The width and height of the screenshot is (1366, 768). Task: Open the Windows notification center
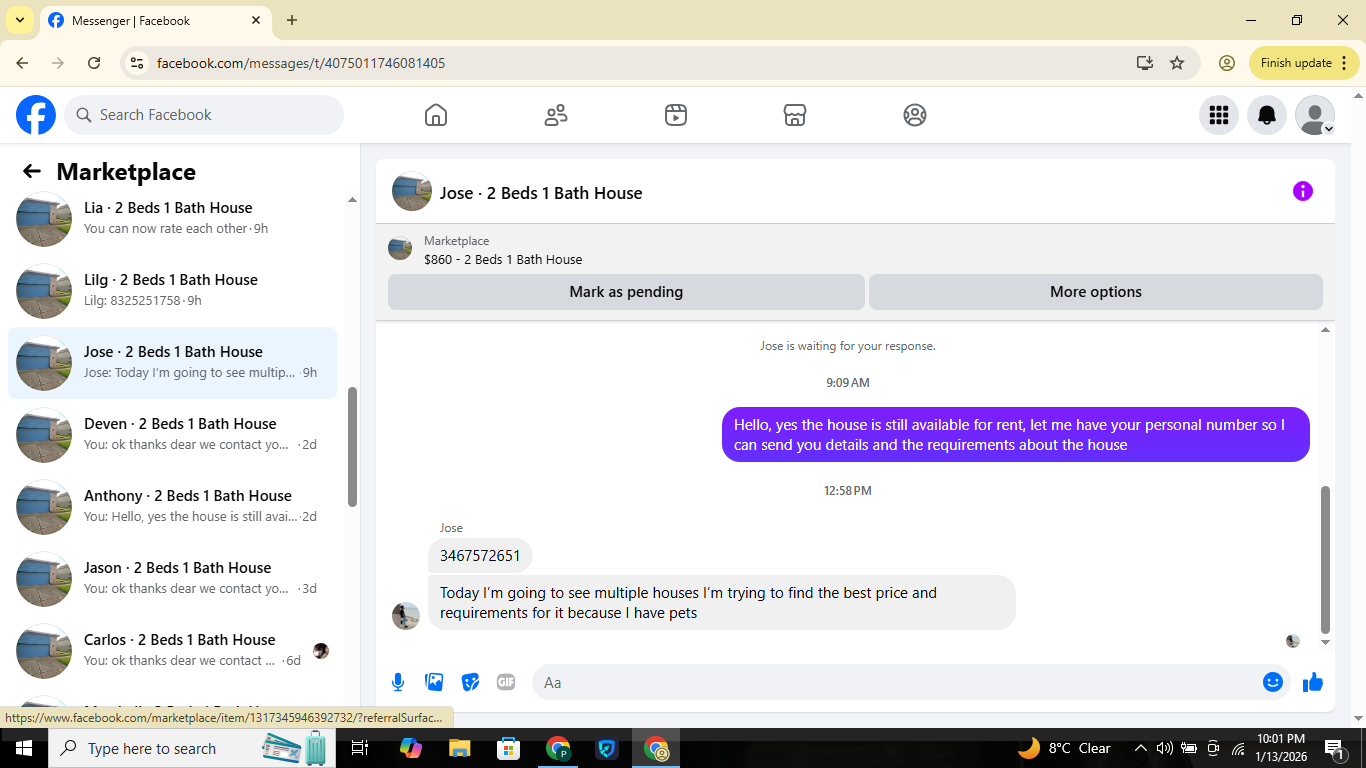point(1334,748)
